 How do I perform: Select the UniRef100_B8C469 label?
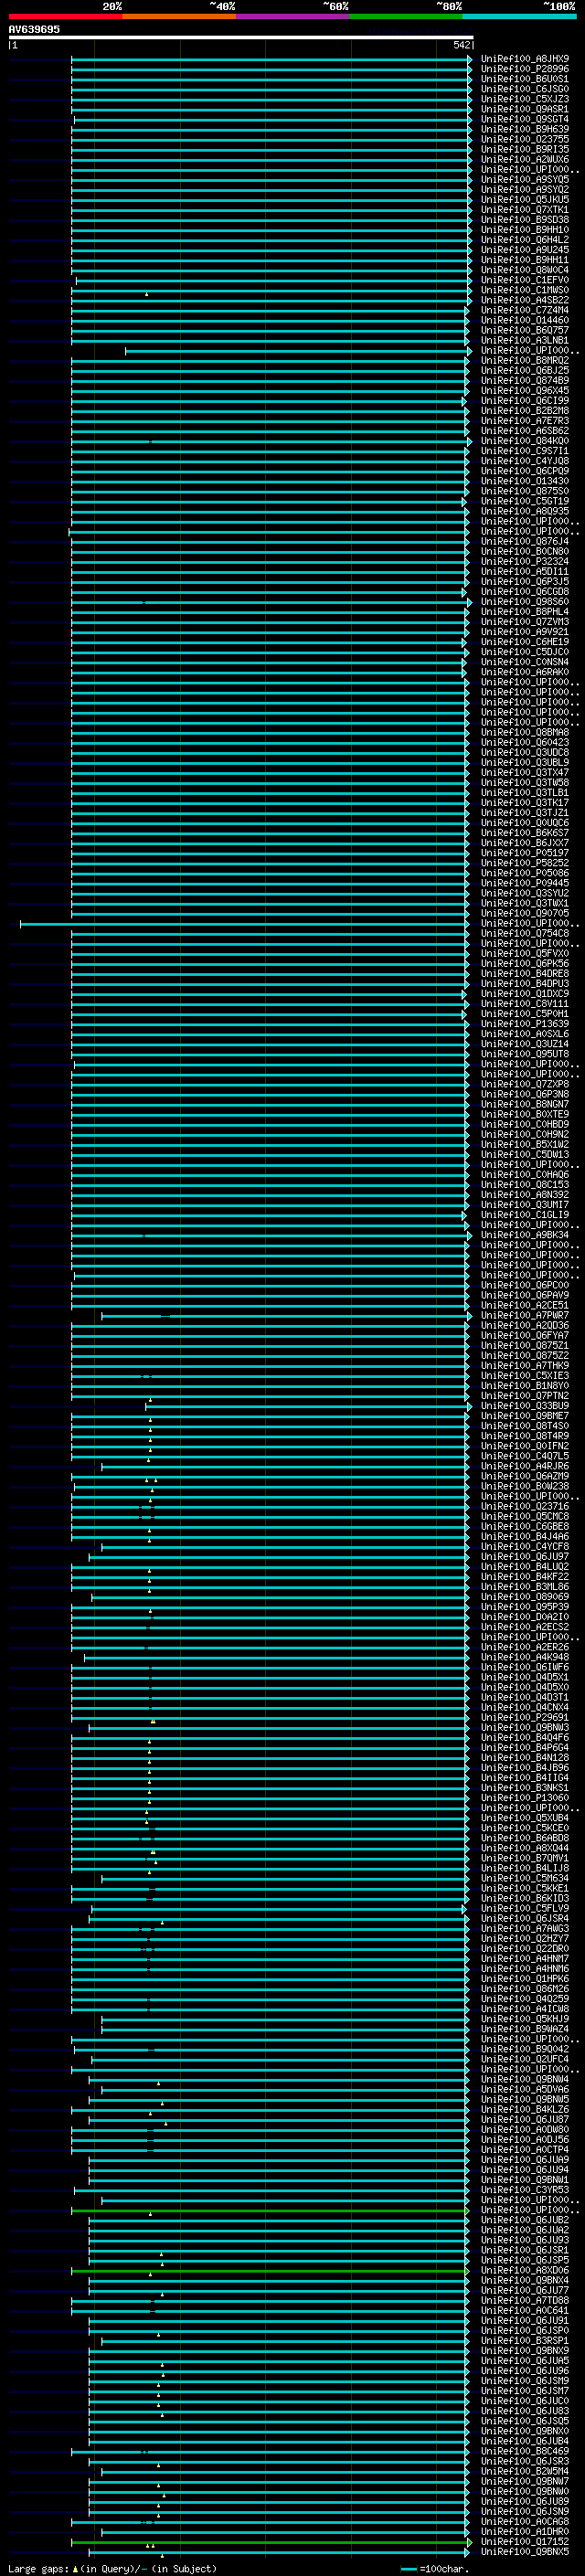(x=524, y=2451)
